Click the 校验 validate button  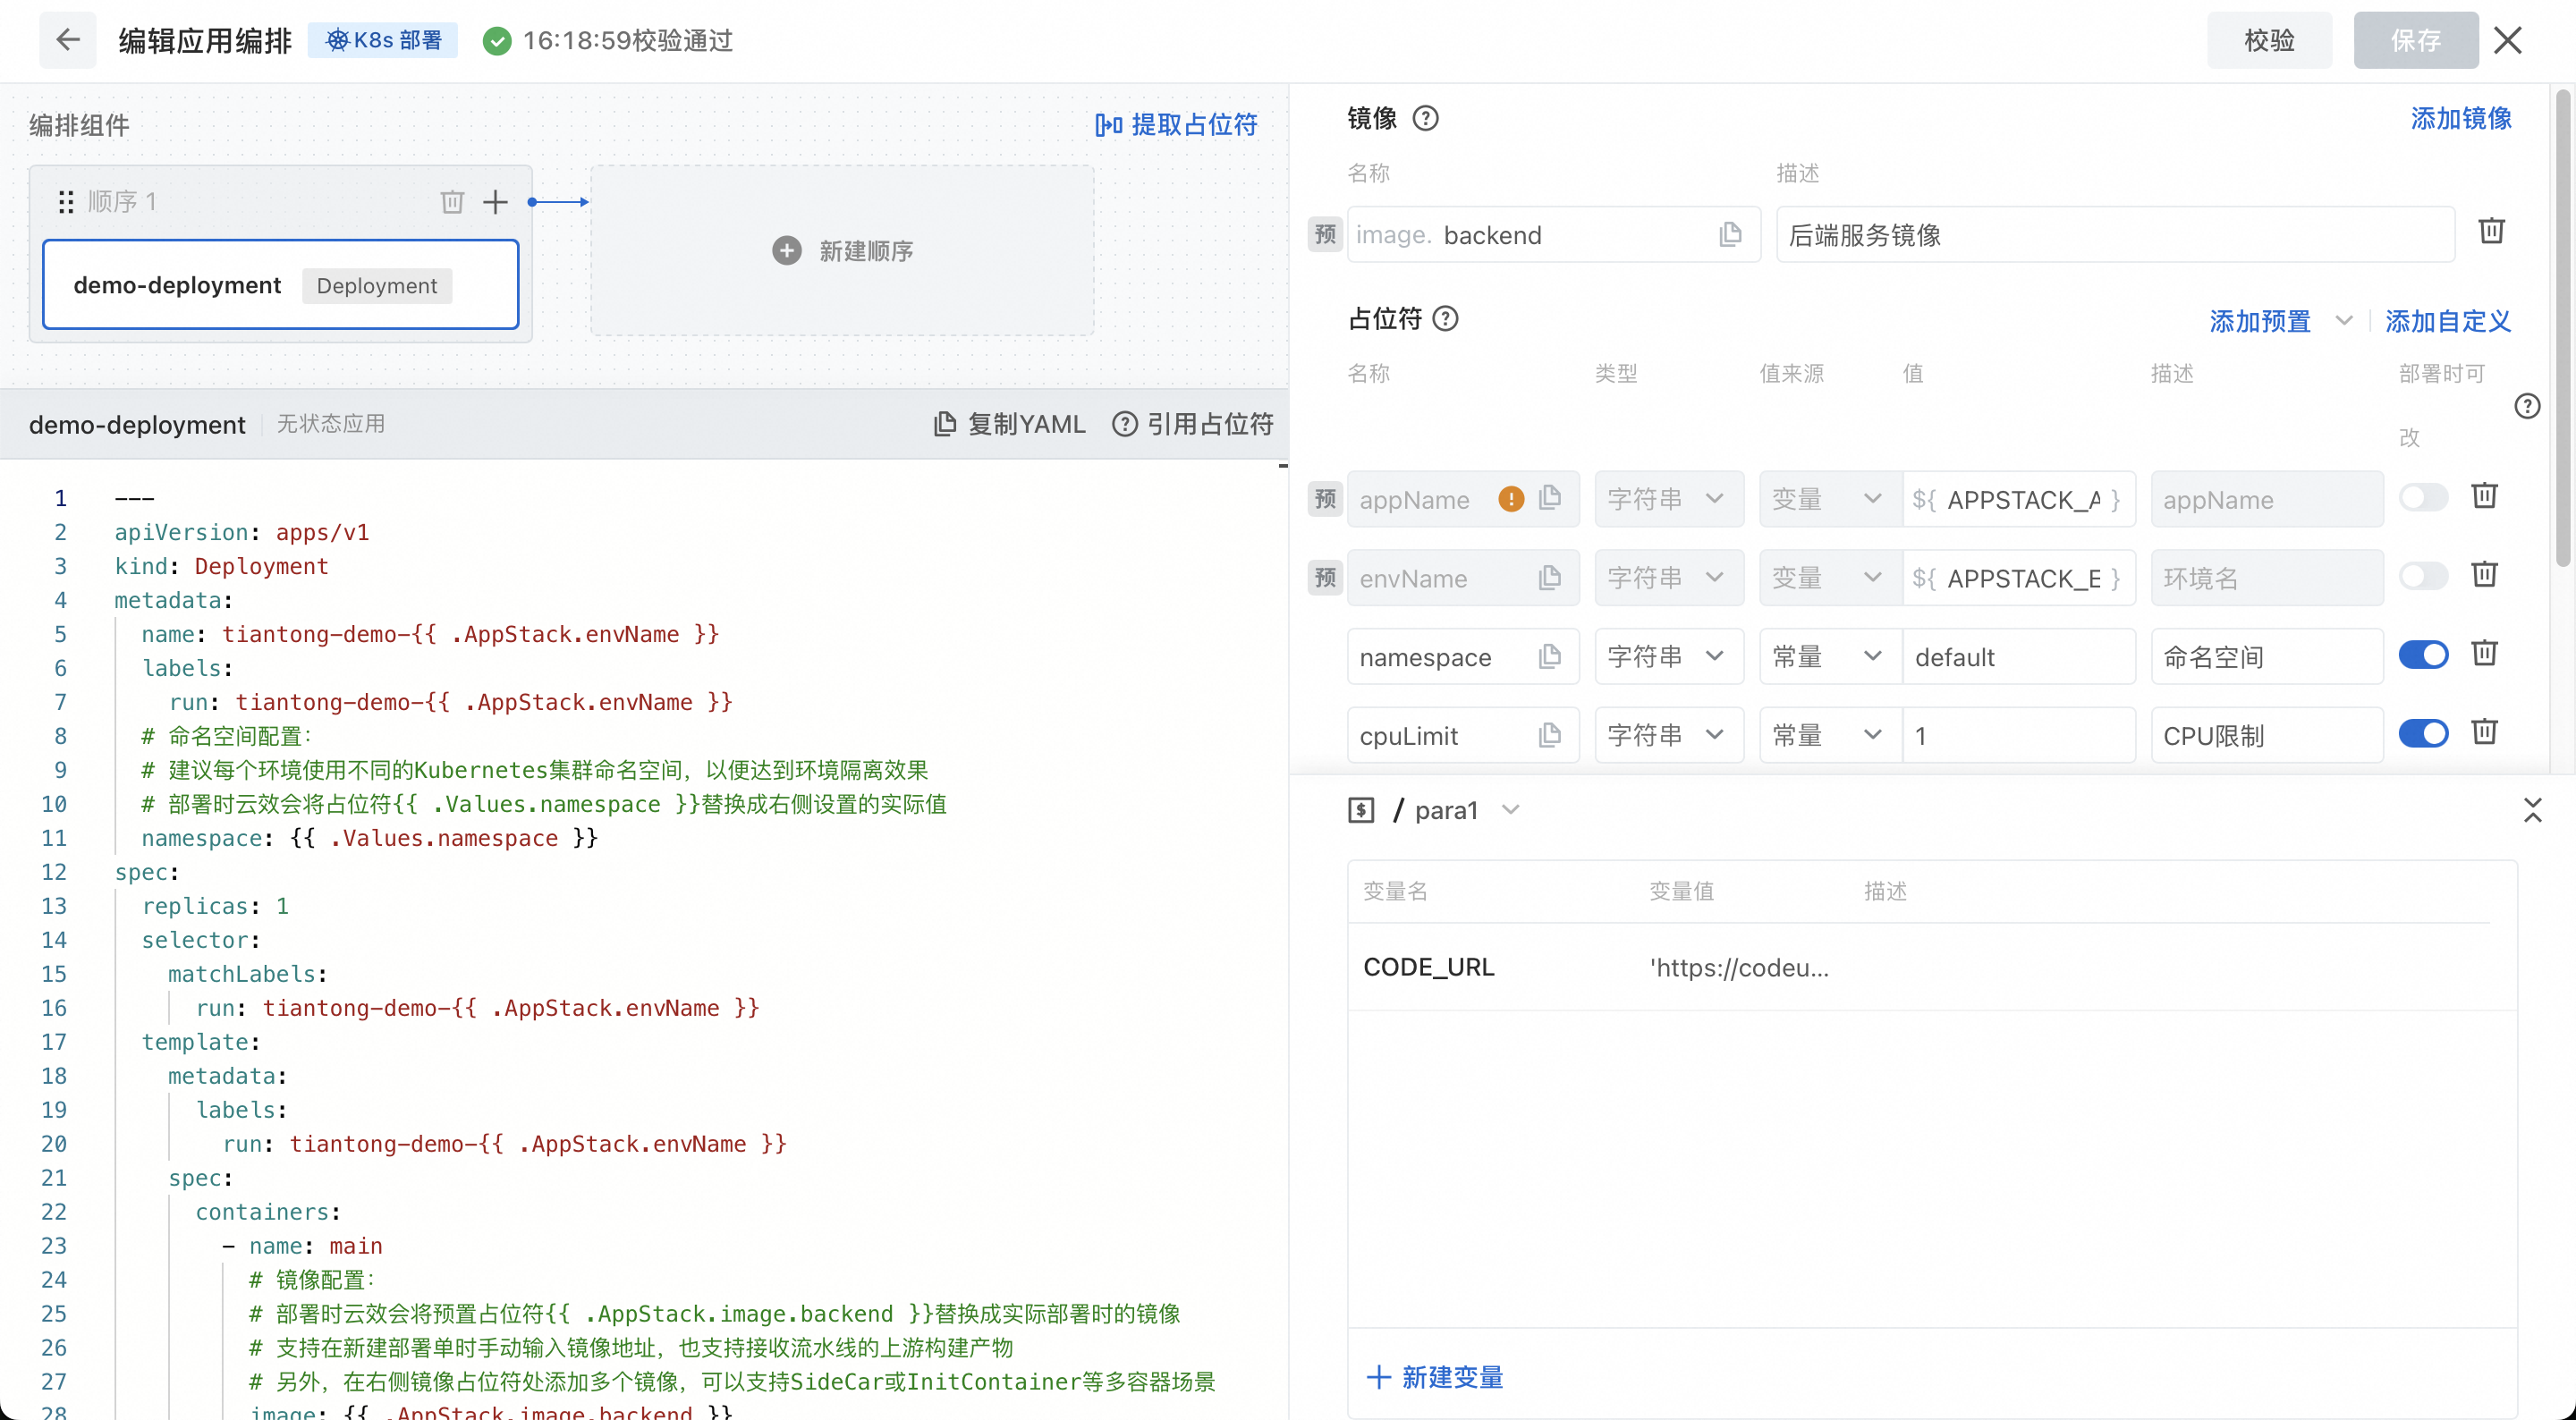(2268, 40)
